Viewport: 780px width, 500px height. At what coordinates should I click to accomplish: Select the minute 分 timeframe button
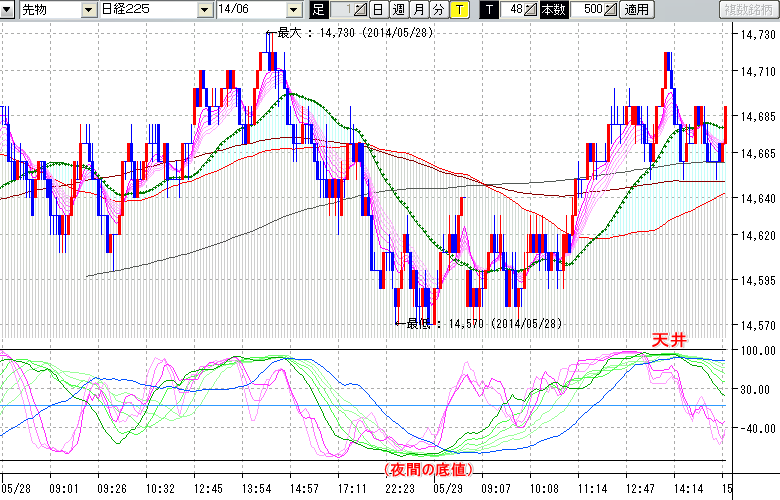point(438,10)
